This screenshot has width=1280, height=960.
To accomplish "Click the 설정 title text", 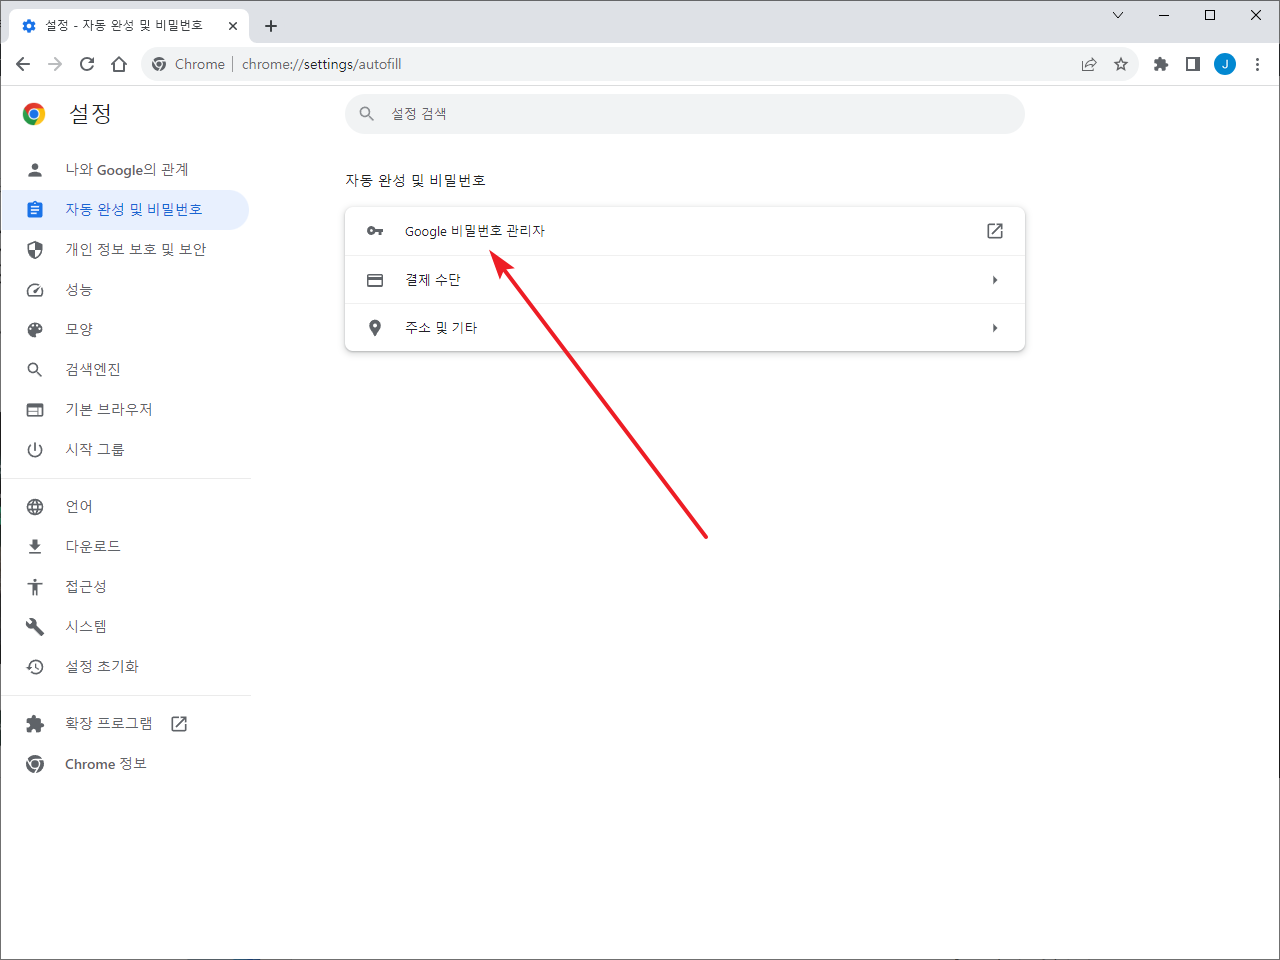I will [x=90, y=114].
